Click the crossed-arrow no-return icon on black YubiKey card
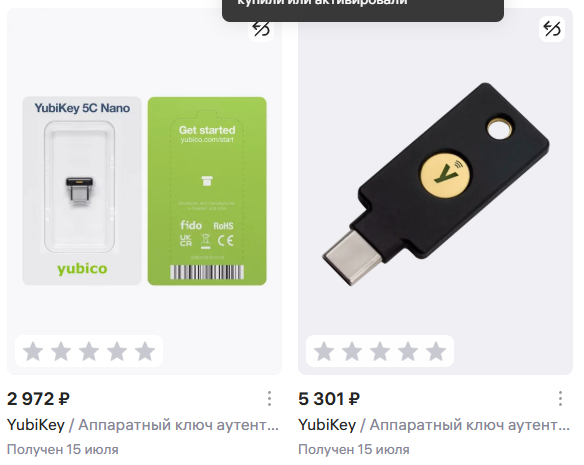This screenshot has height=465, width=584. pos(552,29)
